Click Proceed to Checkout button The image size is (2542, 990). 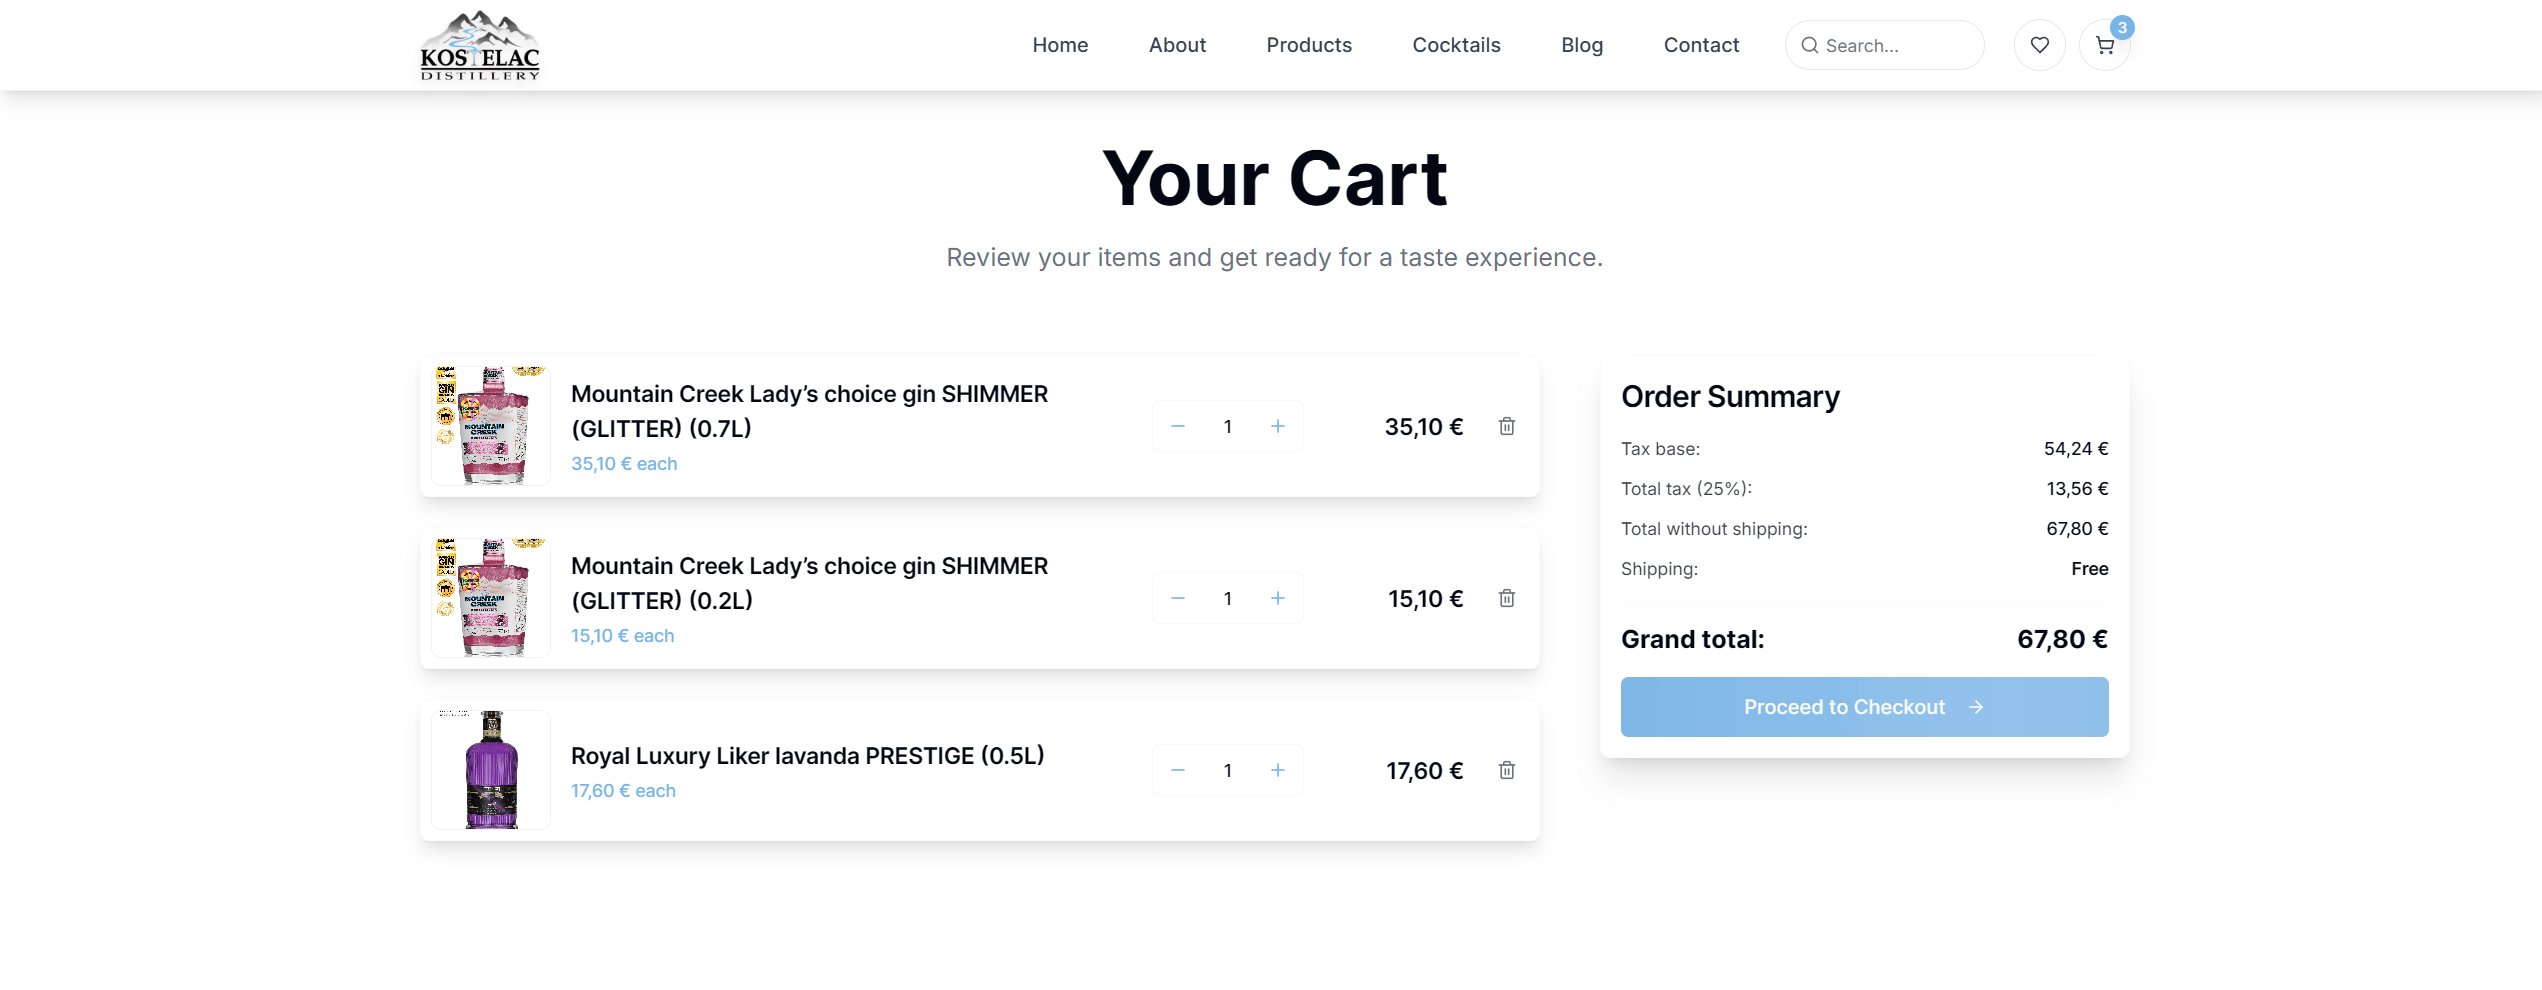tap(1864, 707)
